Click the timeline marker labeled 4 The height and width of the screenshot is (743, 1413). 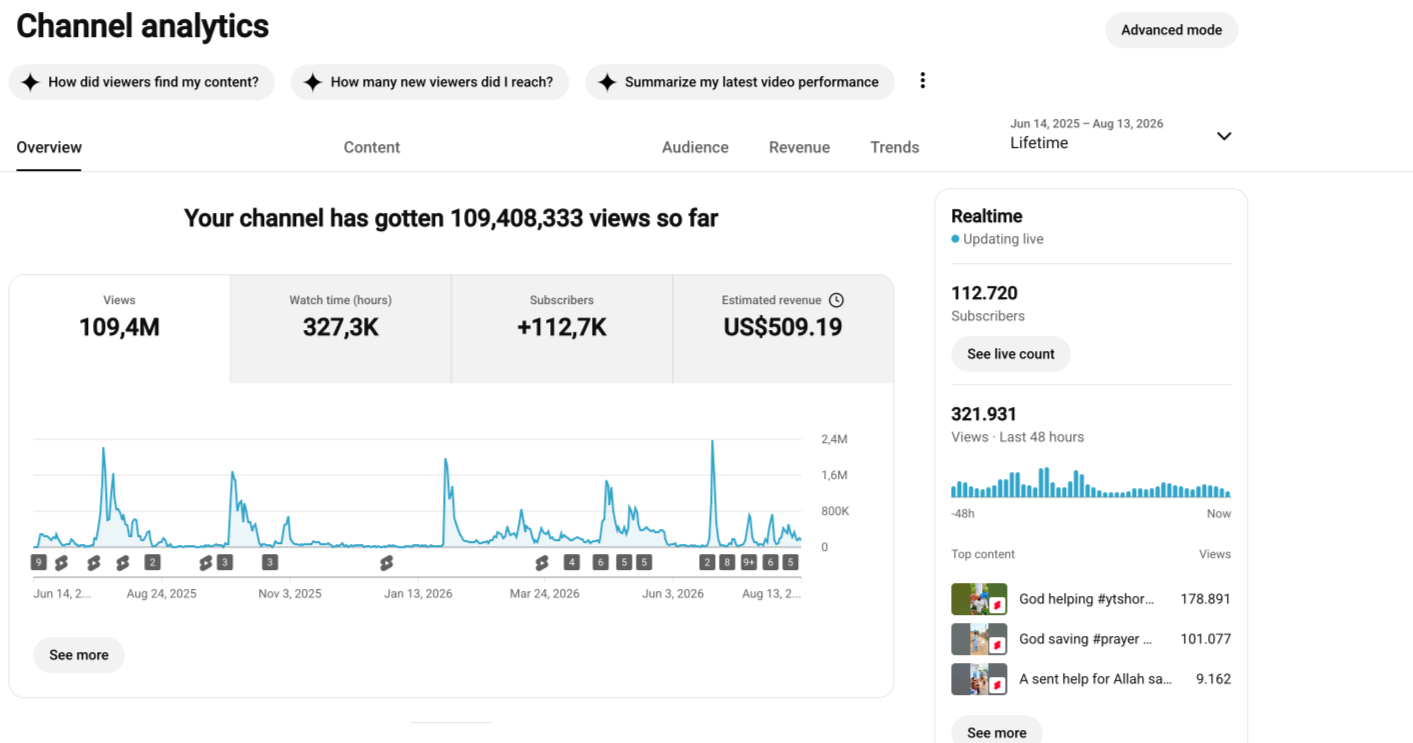click(x=572, y=563)
